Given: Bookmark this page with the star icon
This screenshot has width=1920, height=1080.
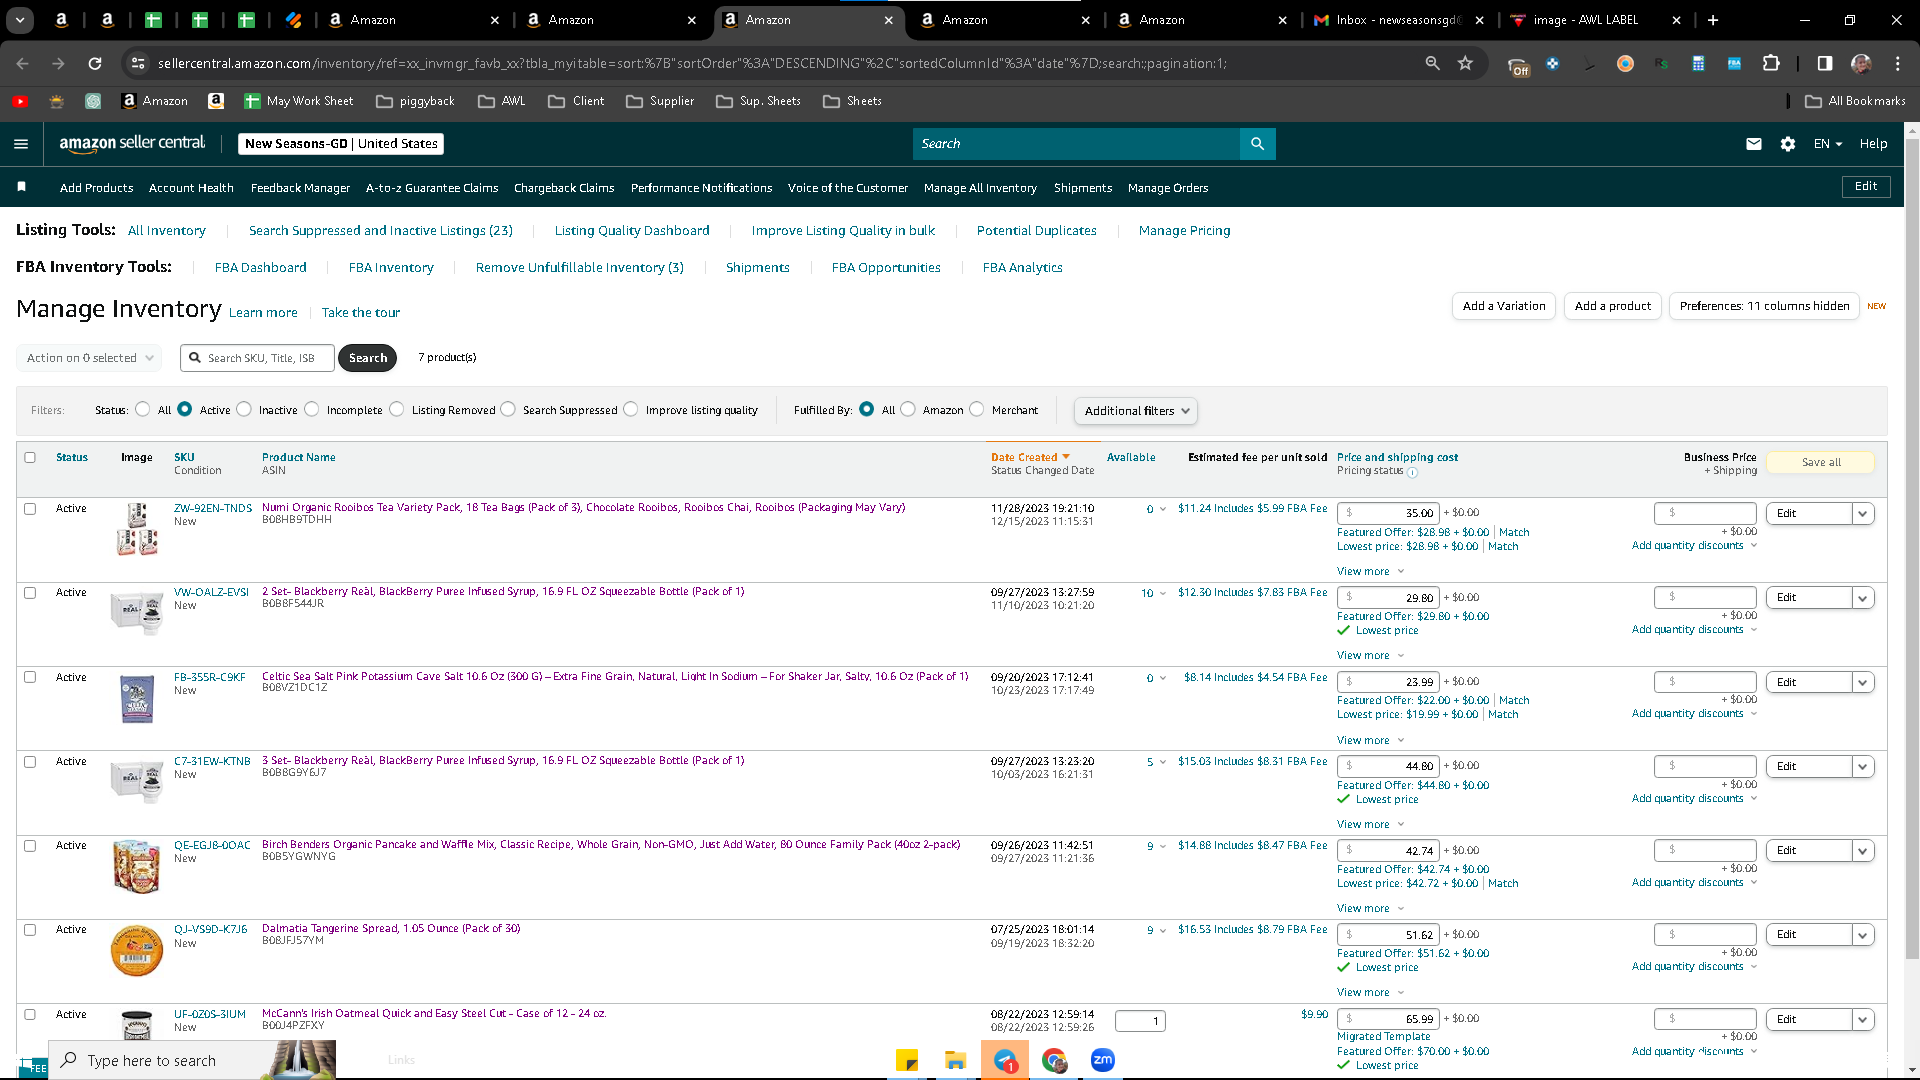Looking at the screenshot, I should point(1465,63).
